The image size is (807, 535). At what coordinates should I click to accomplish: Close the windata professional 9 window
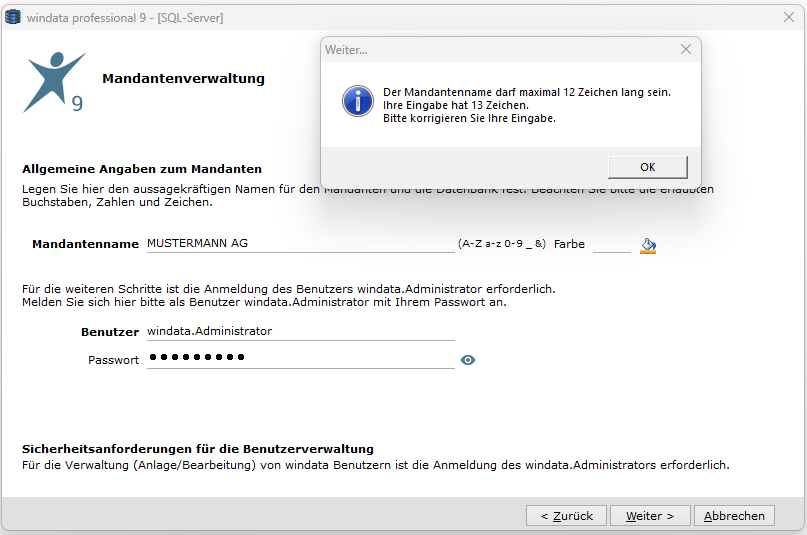coord(788,17)
